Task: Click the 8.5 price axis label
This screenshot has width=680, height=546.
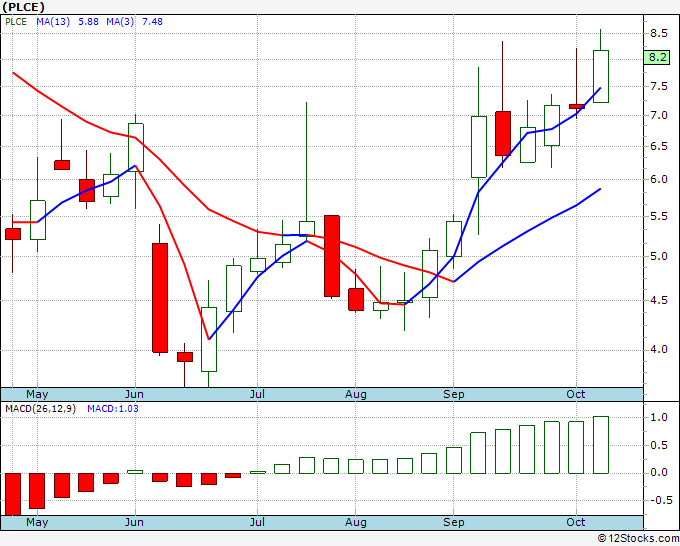Action: click(x=658, y=33)
